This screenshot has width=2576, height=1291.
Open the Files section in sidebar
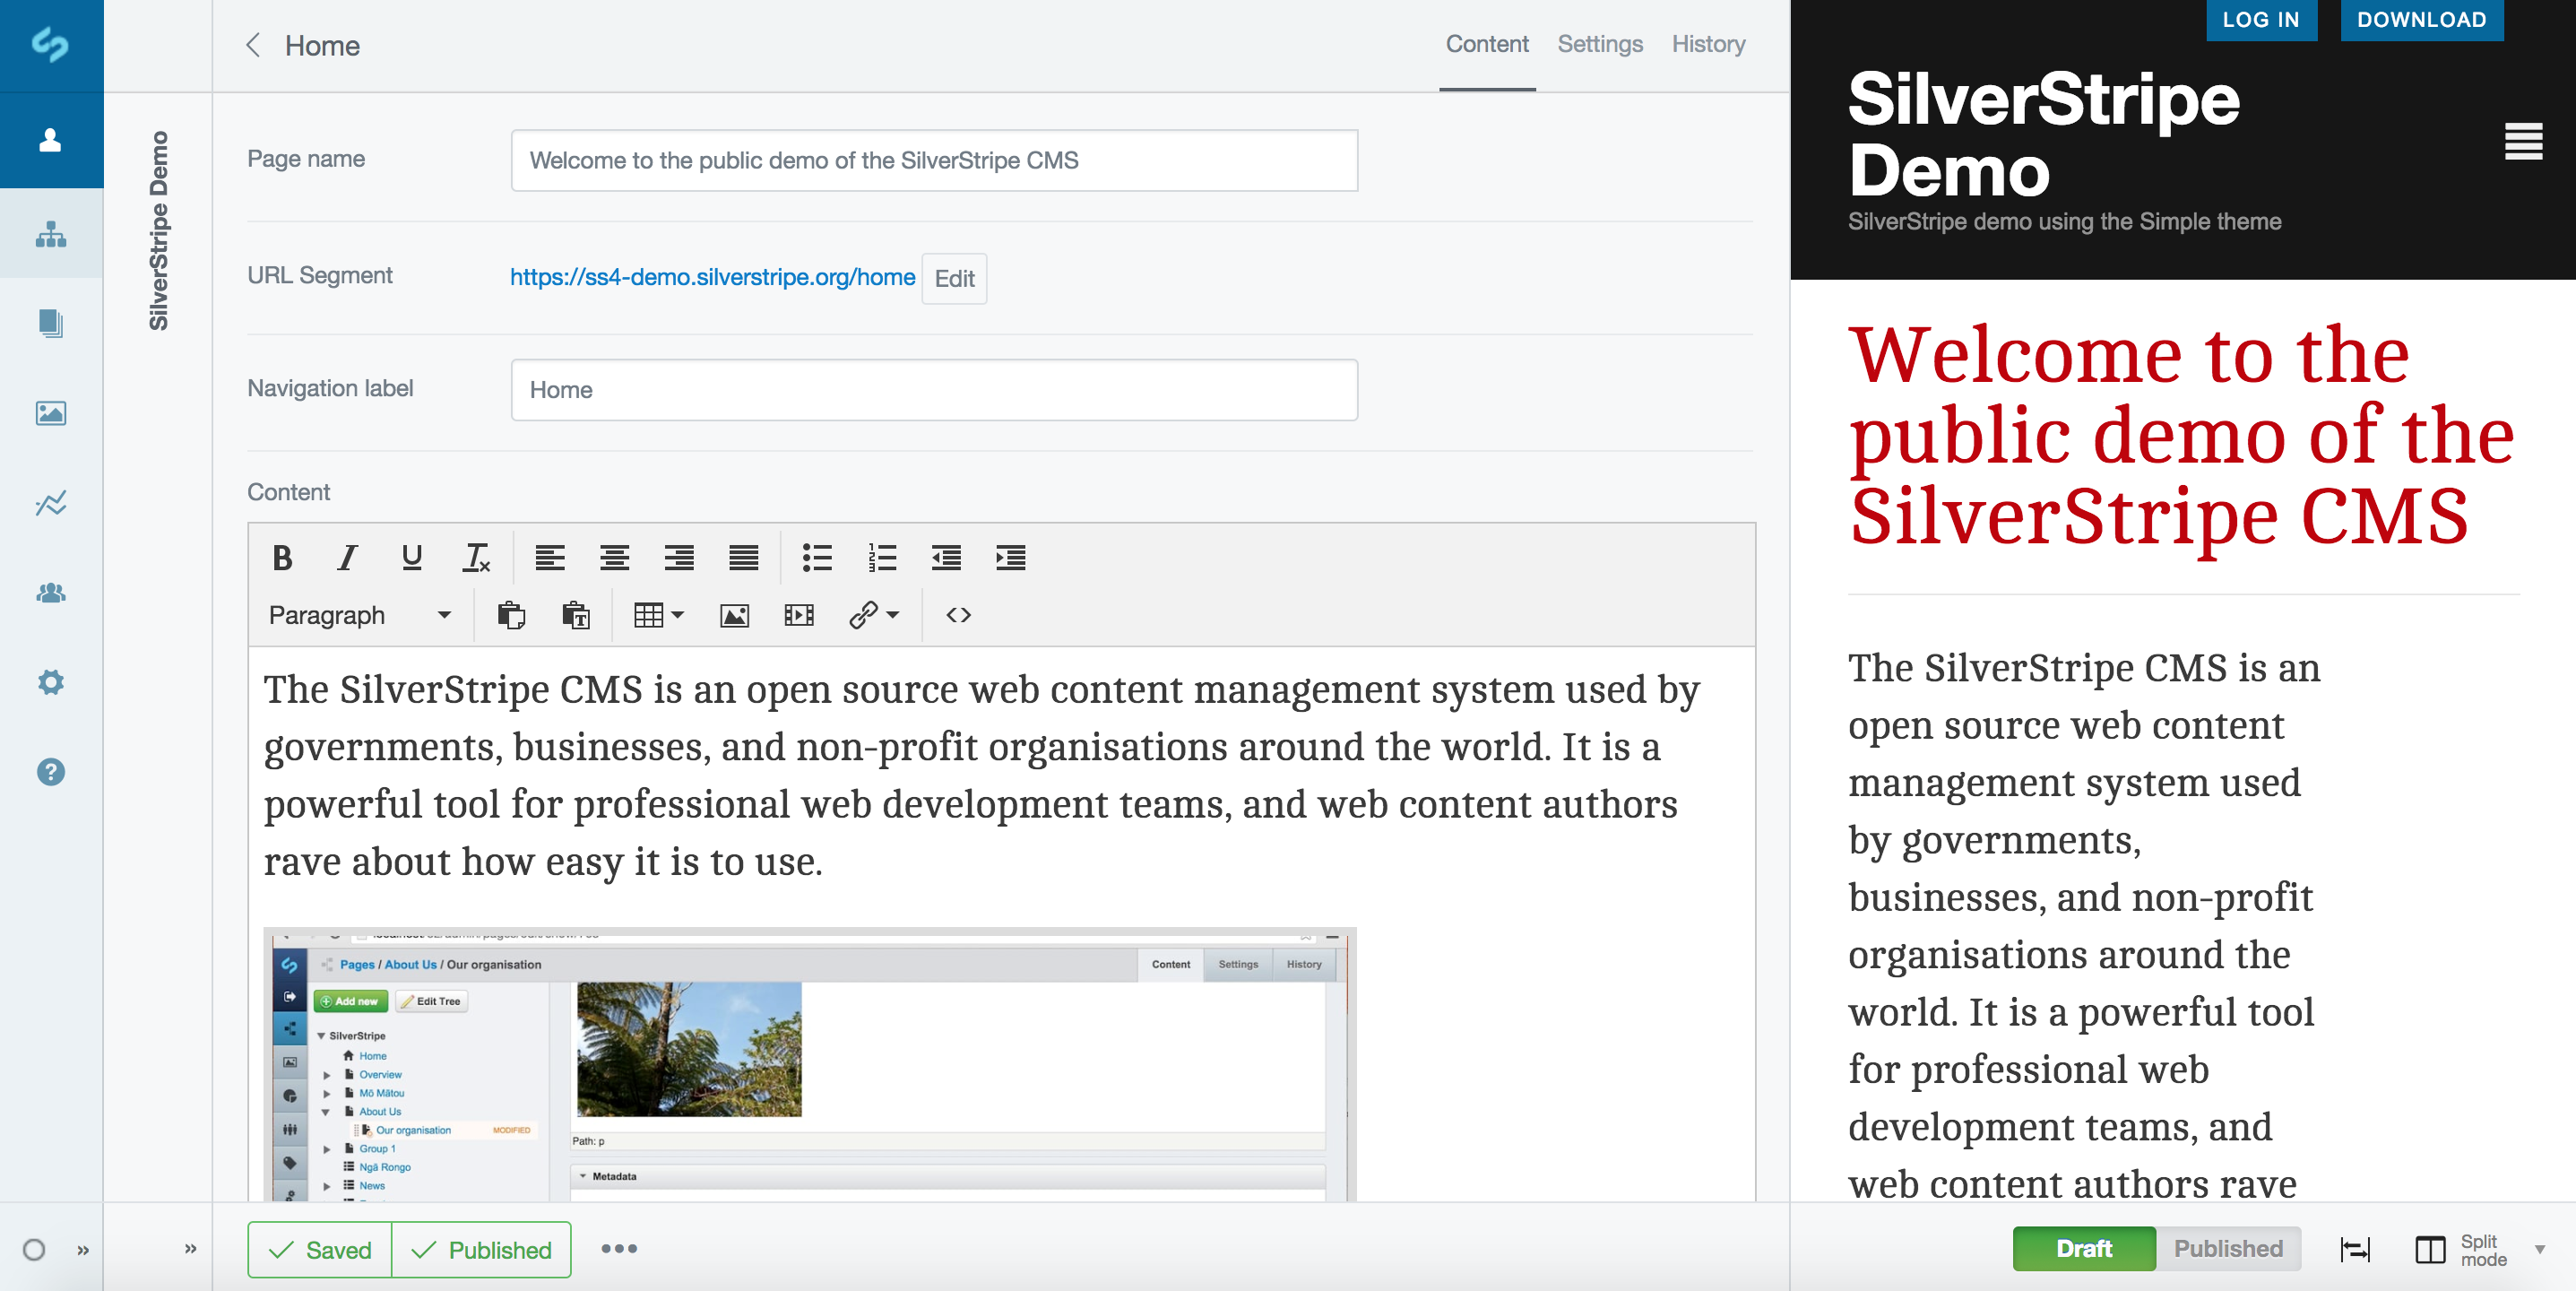tap(50, 413)
